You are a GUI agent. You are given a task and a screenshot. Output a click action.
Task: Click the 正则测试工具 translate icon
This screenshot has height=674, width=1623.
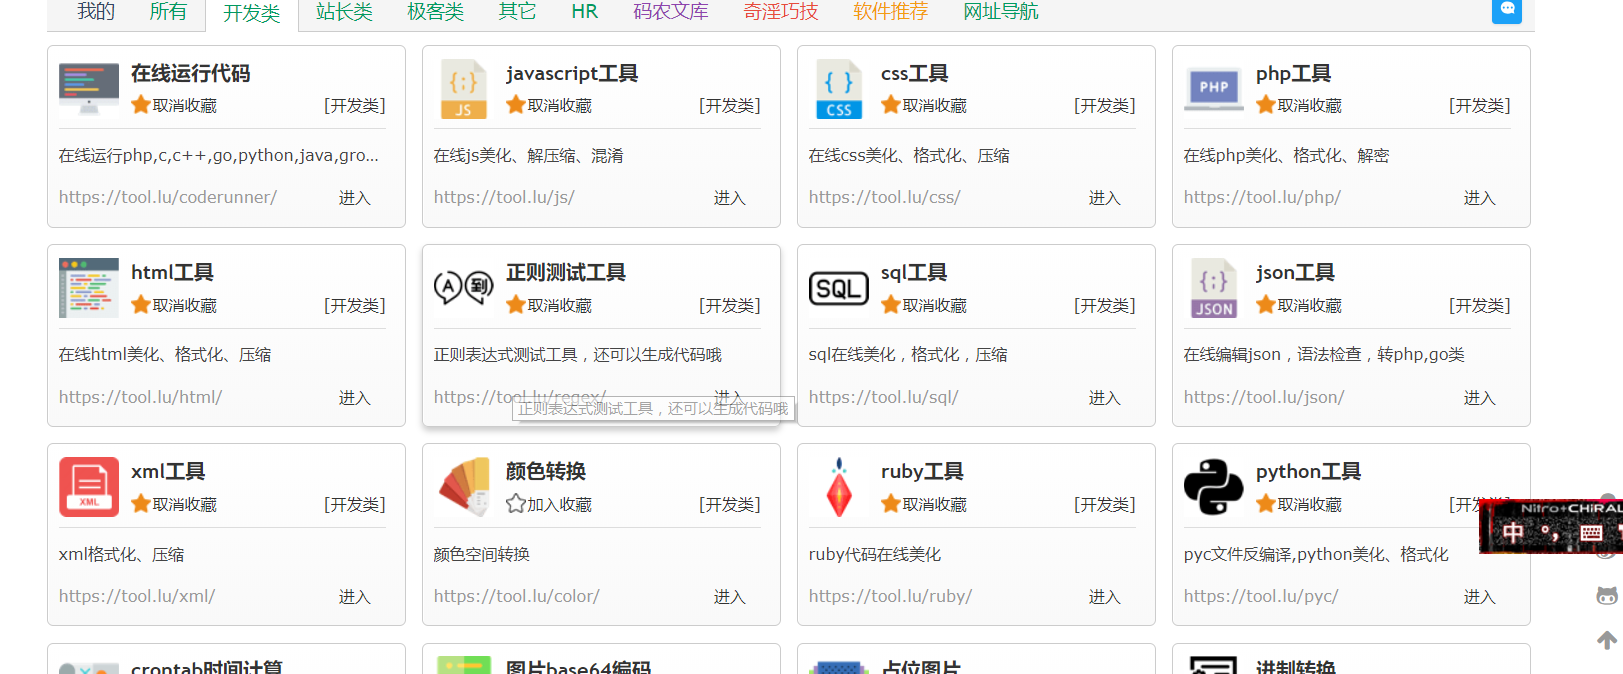pyautogui.click(x=464, y=288)
